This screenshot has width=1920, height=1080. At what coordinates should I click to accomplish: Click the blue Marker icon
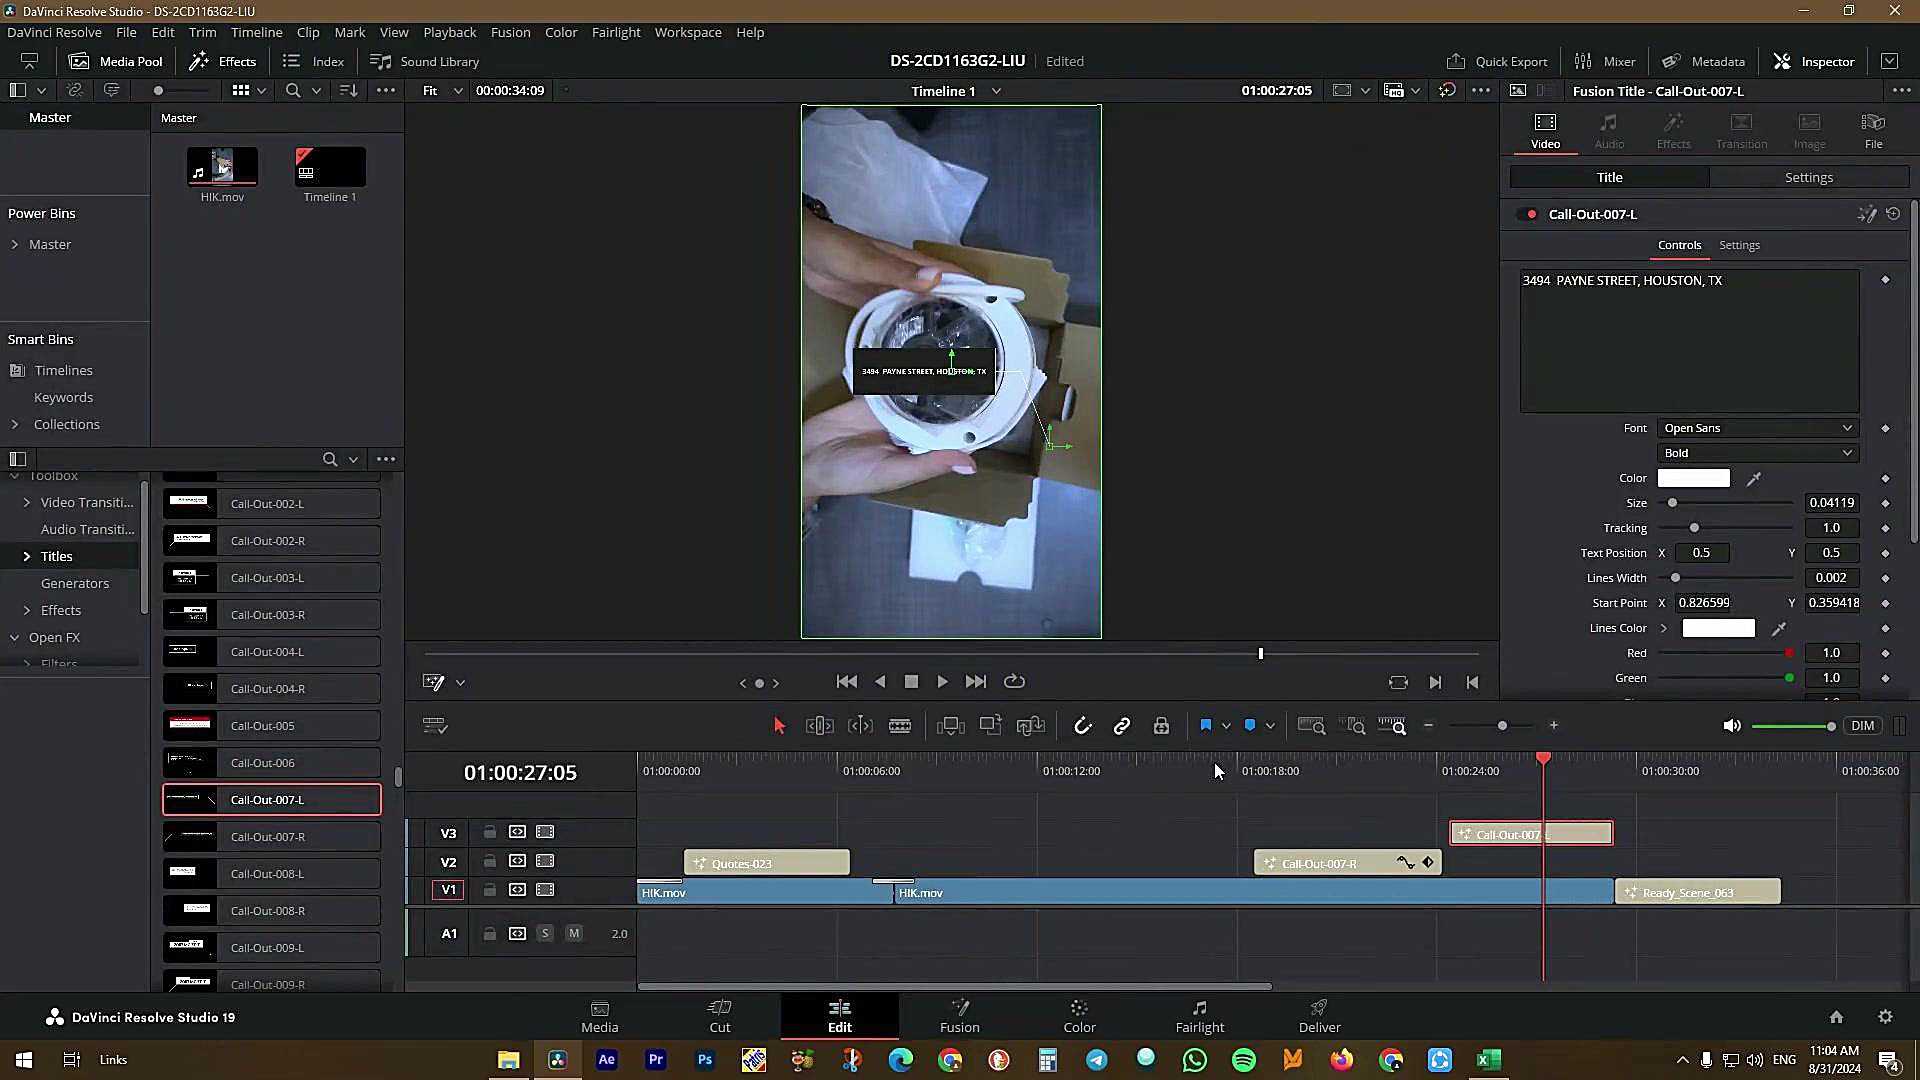coord(1250,726)
